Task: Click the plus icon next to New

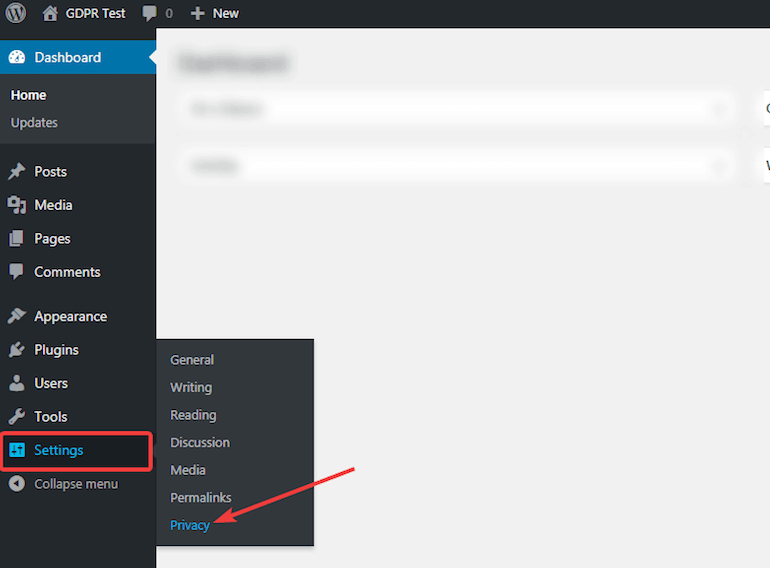Action: tap(197, 13)
